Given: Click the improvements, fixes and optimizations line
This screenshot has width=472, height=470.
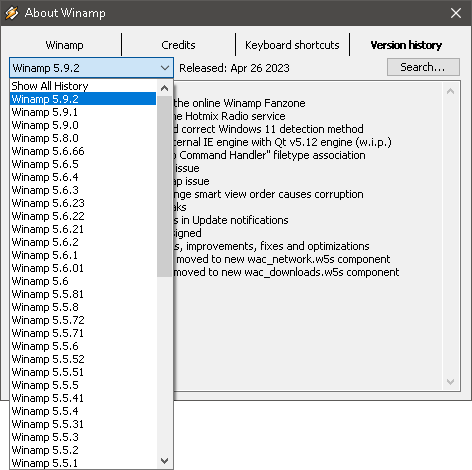Looking at the screenshot, I should click(272, 246).
